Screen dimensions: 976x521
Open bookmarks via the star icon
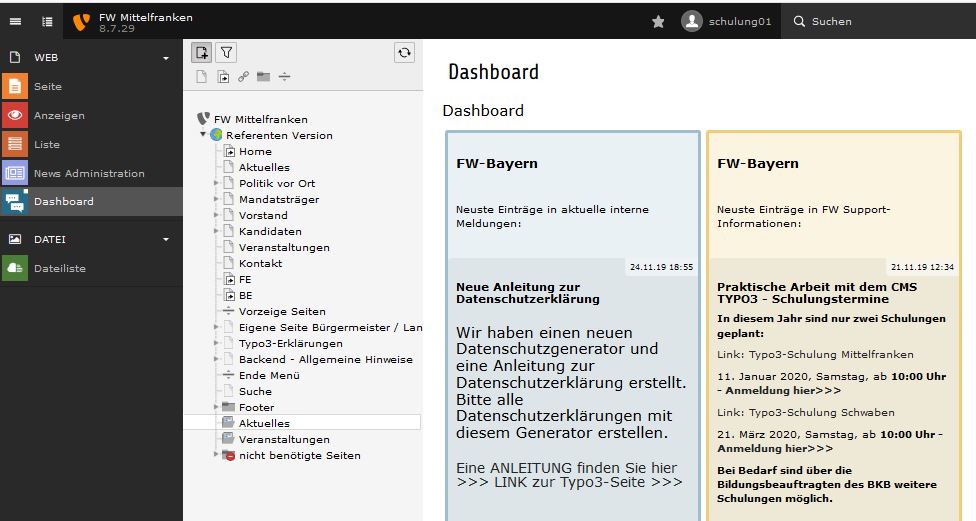pos(658,22)
